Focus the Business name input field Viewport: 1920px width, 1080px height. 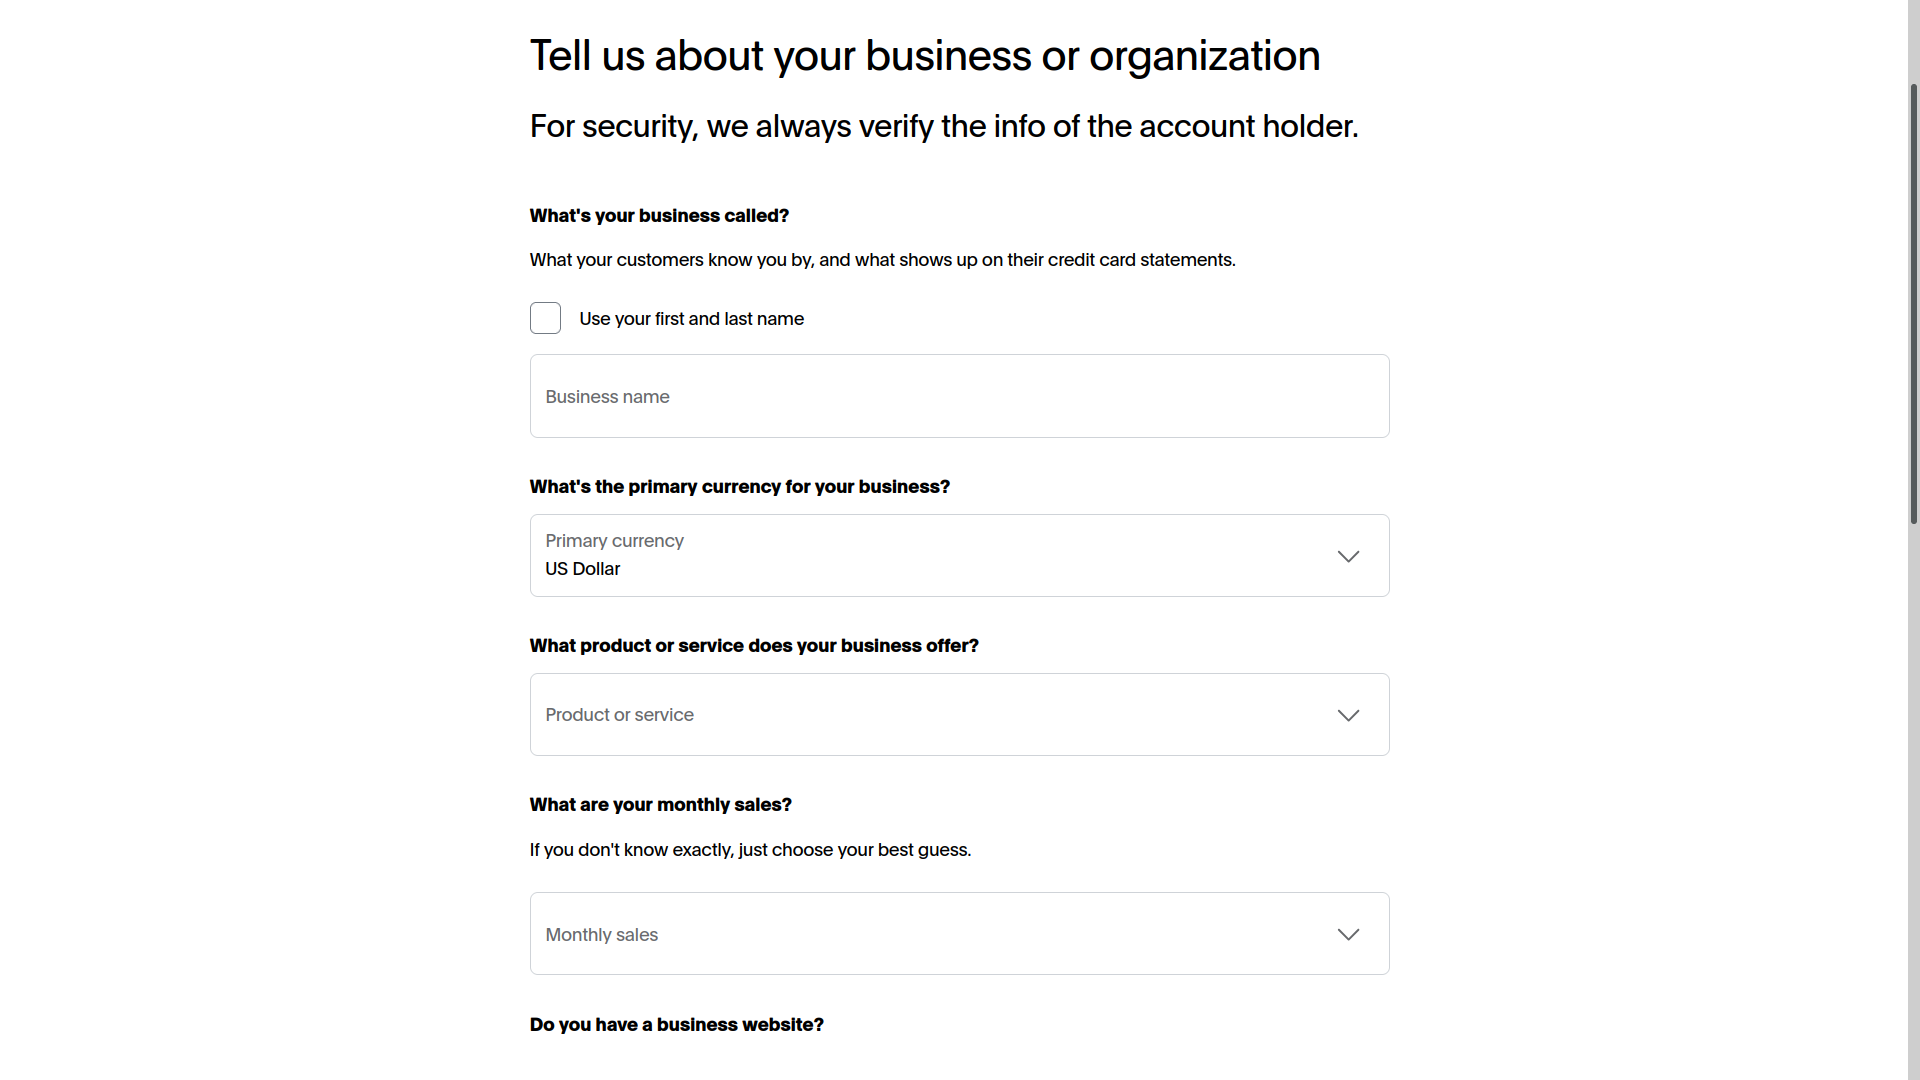[x=958, y=396]
